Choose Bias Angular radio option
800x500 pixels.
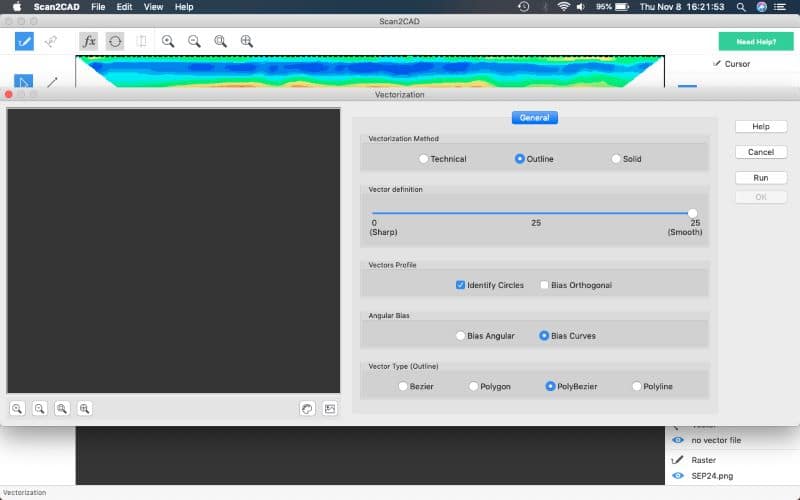point(460,336)
